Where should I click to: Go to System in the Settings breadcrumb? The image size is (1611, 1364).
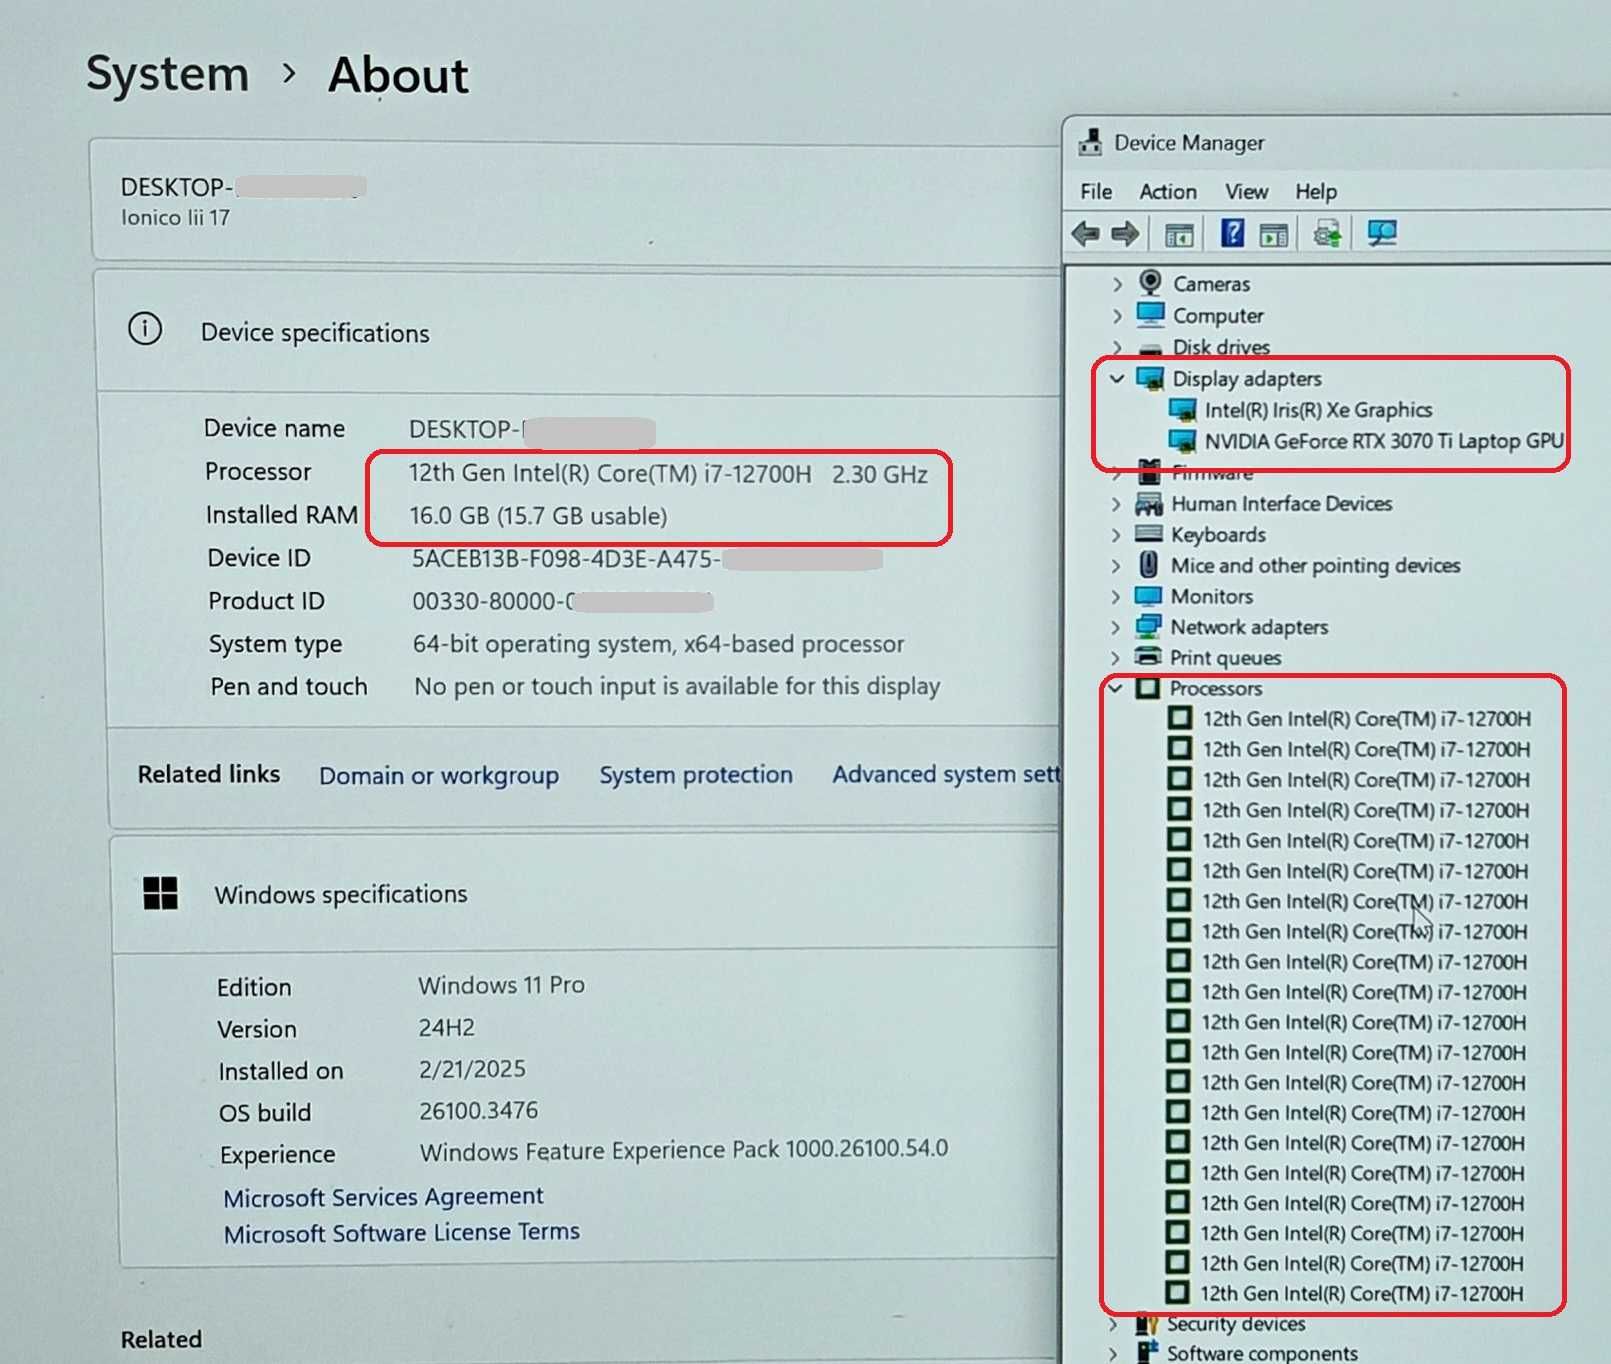[168, 74]
